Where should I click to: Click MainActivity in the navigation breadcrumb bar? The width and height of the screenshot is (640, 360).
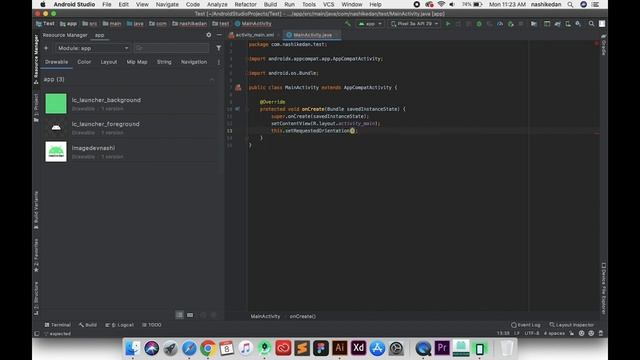tap(253, 24)
